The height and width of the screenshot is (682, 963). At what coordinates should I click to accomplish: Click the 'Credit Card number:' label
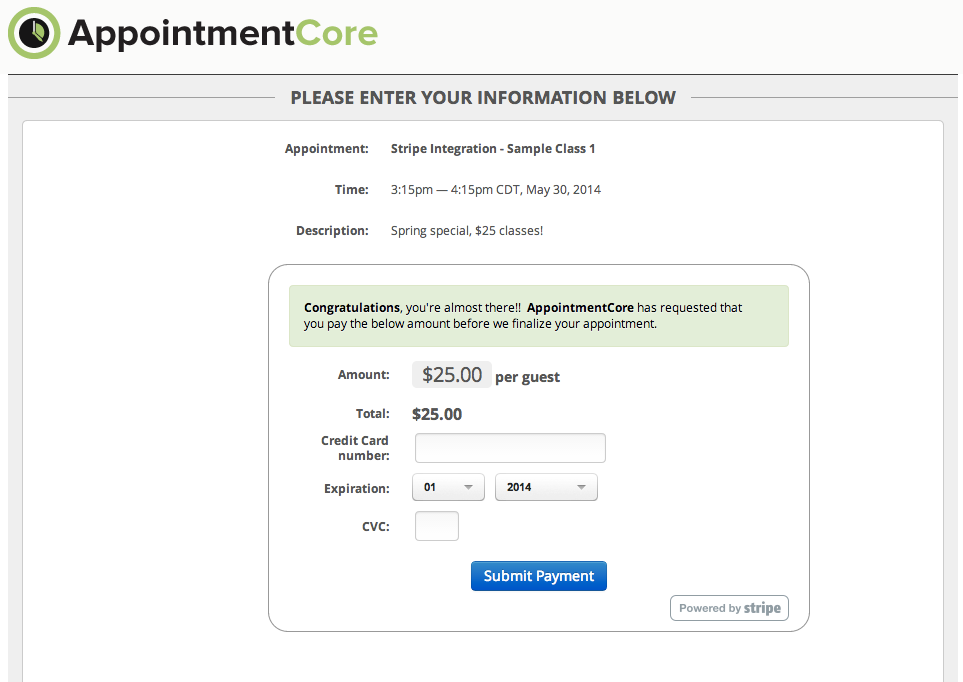pos(355,448)
